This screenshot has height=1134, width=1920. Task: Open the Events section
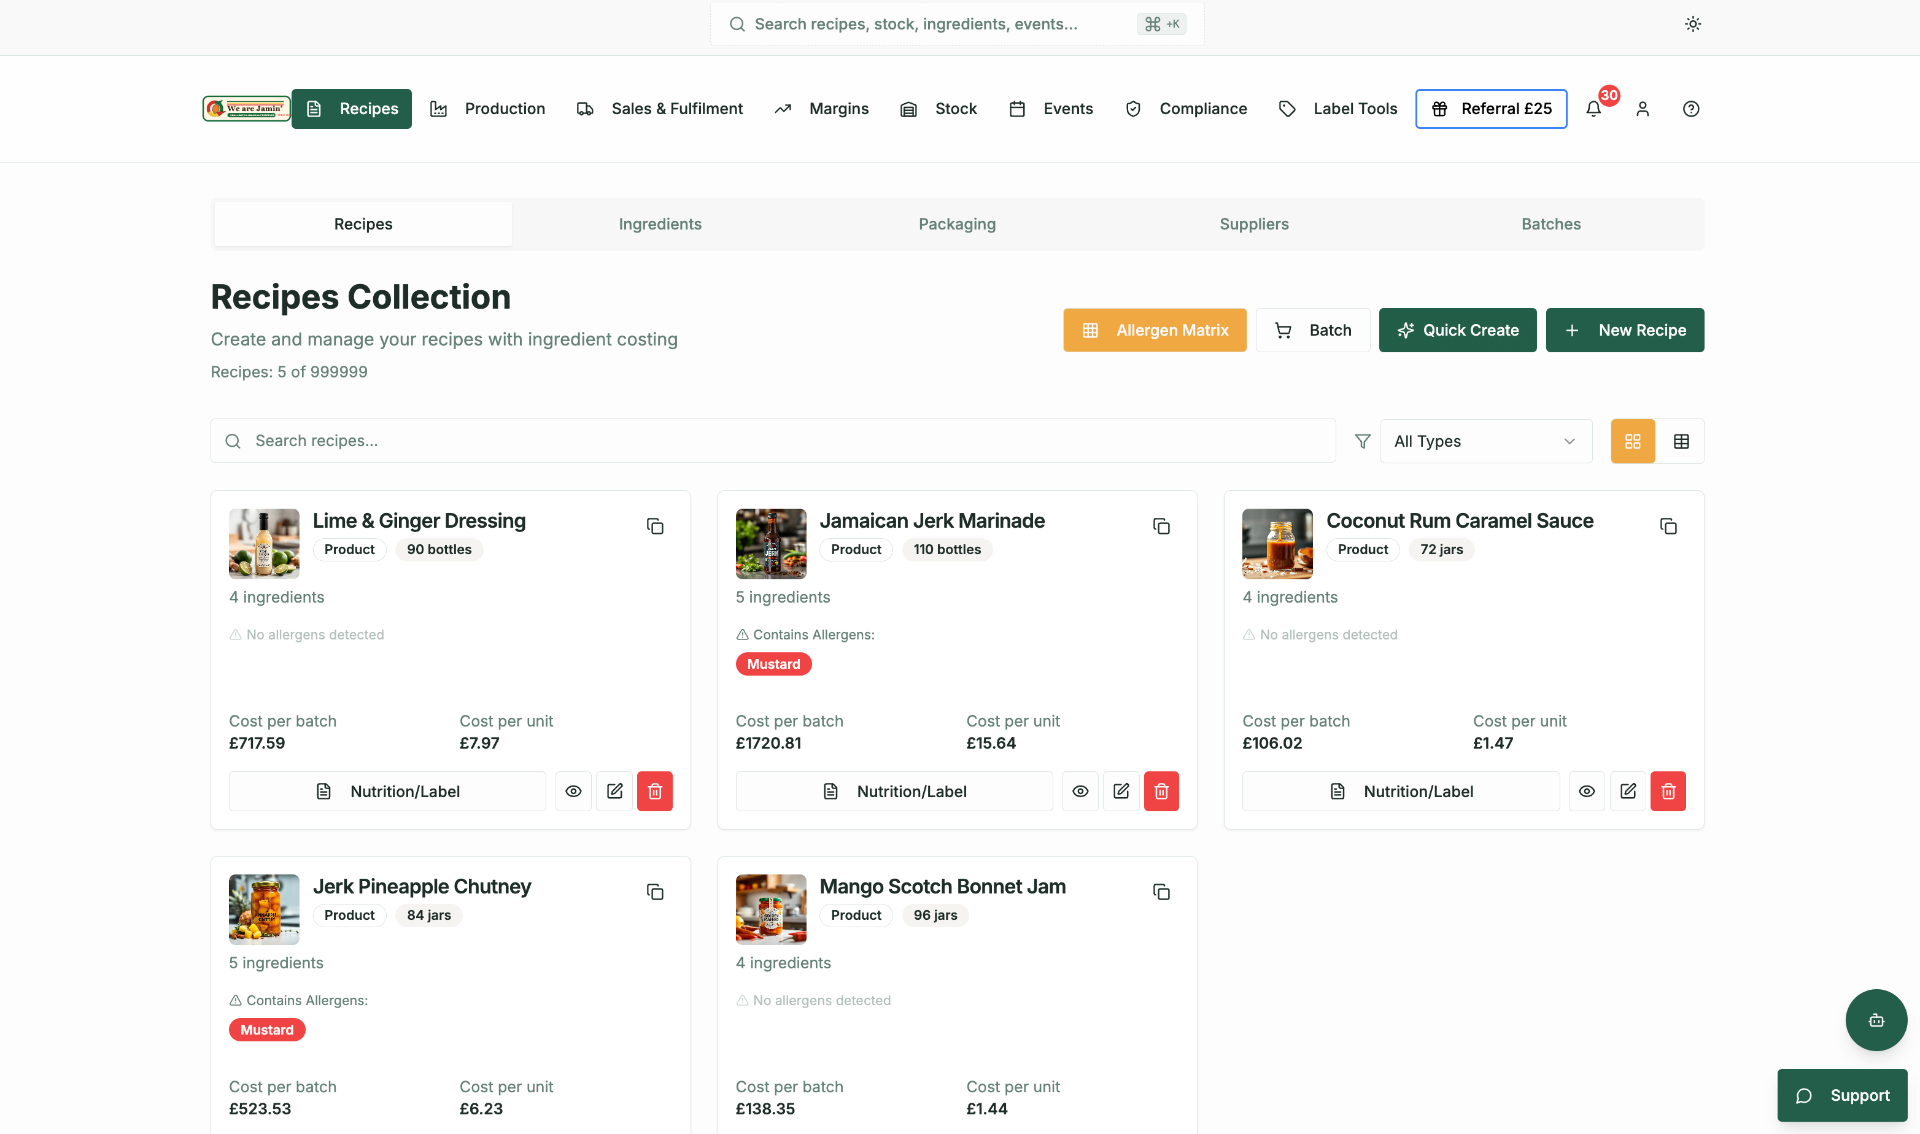coord(1051,109)
